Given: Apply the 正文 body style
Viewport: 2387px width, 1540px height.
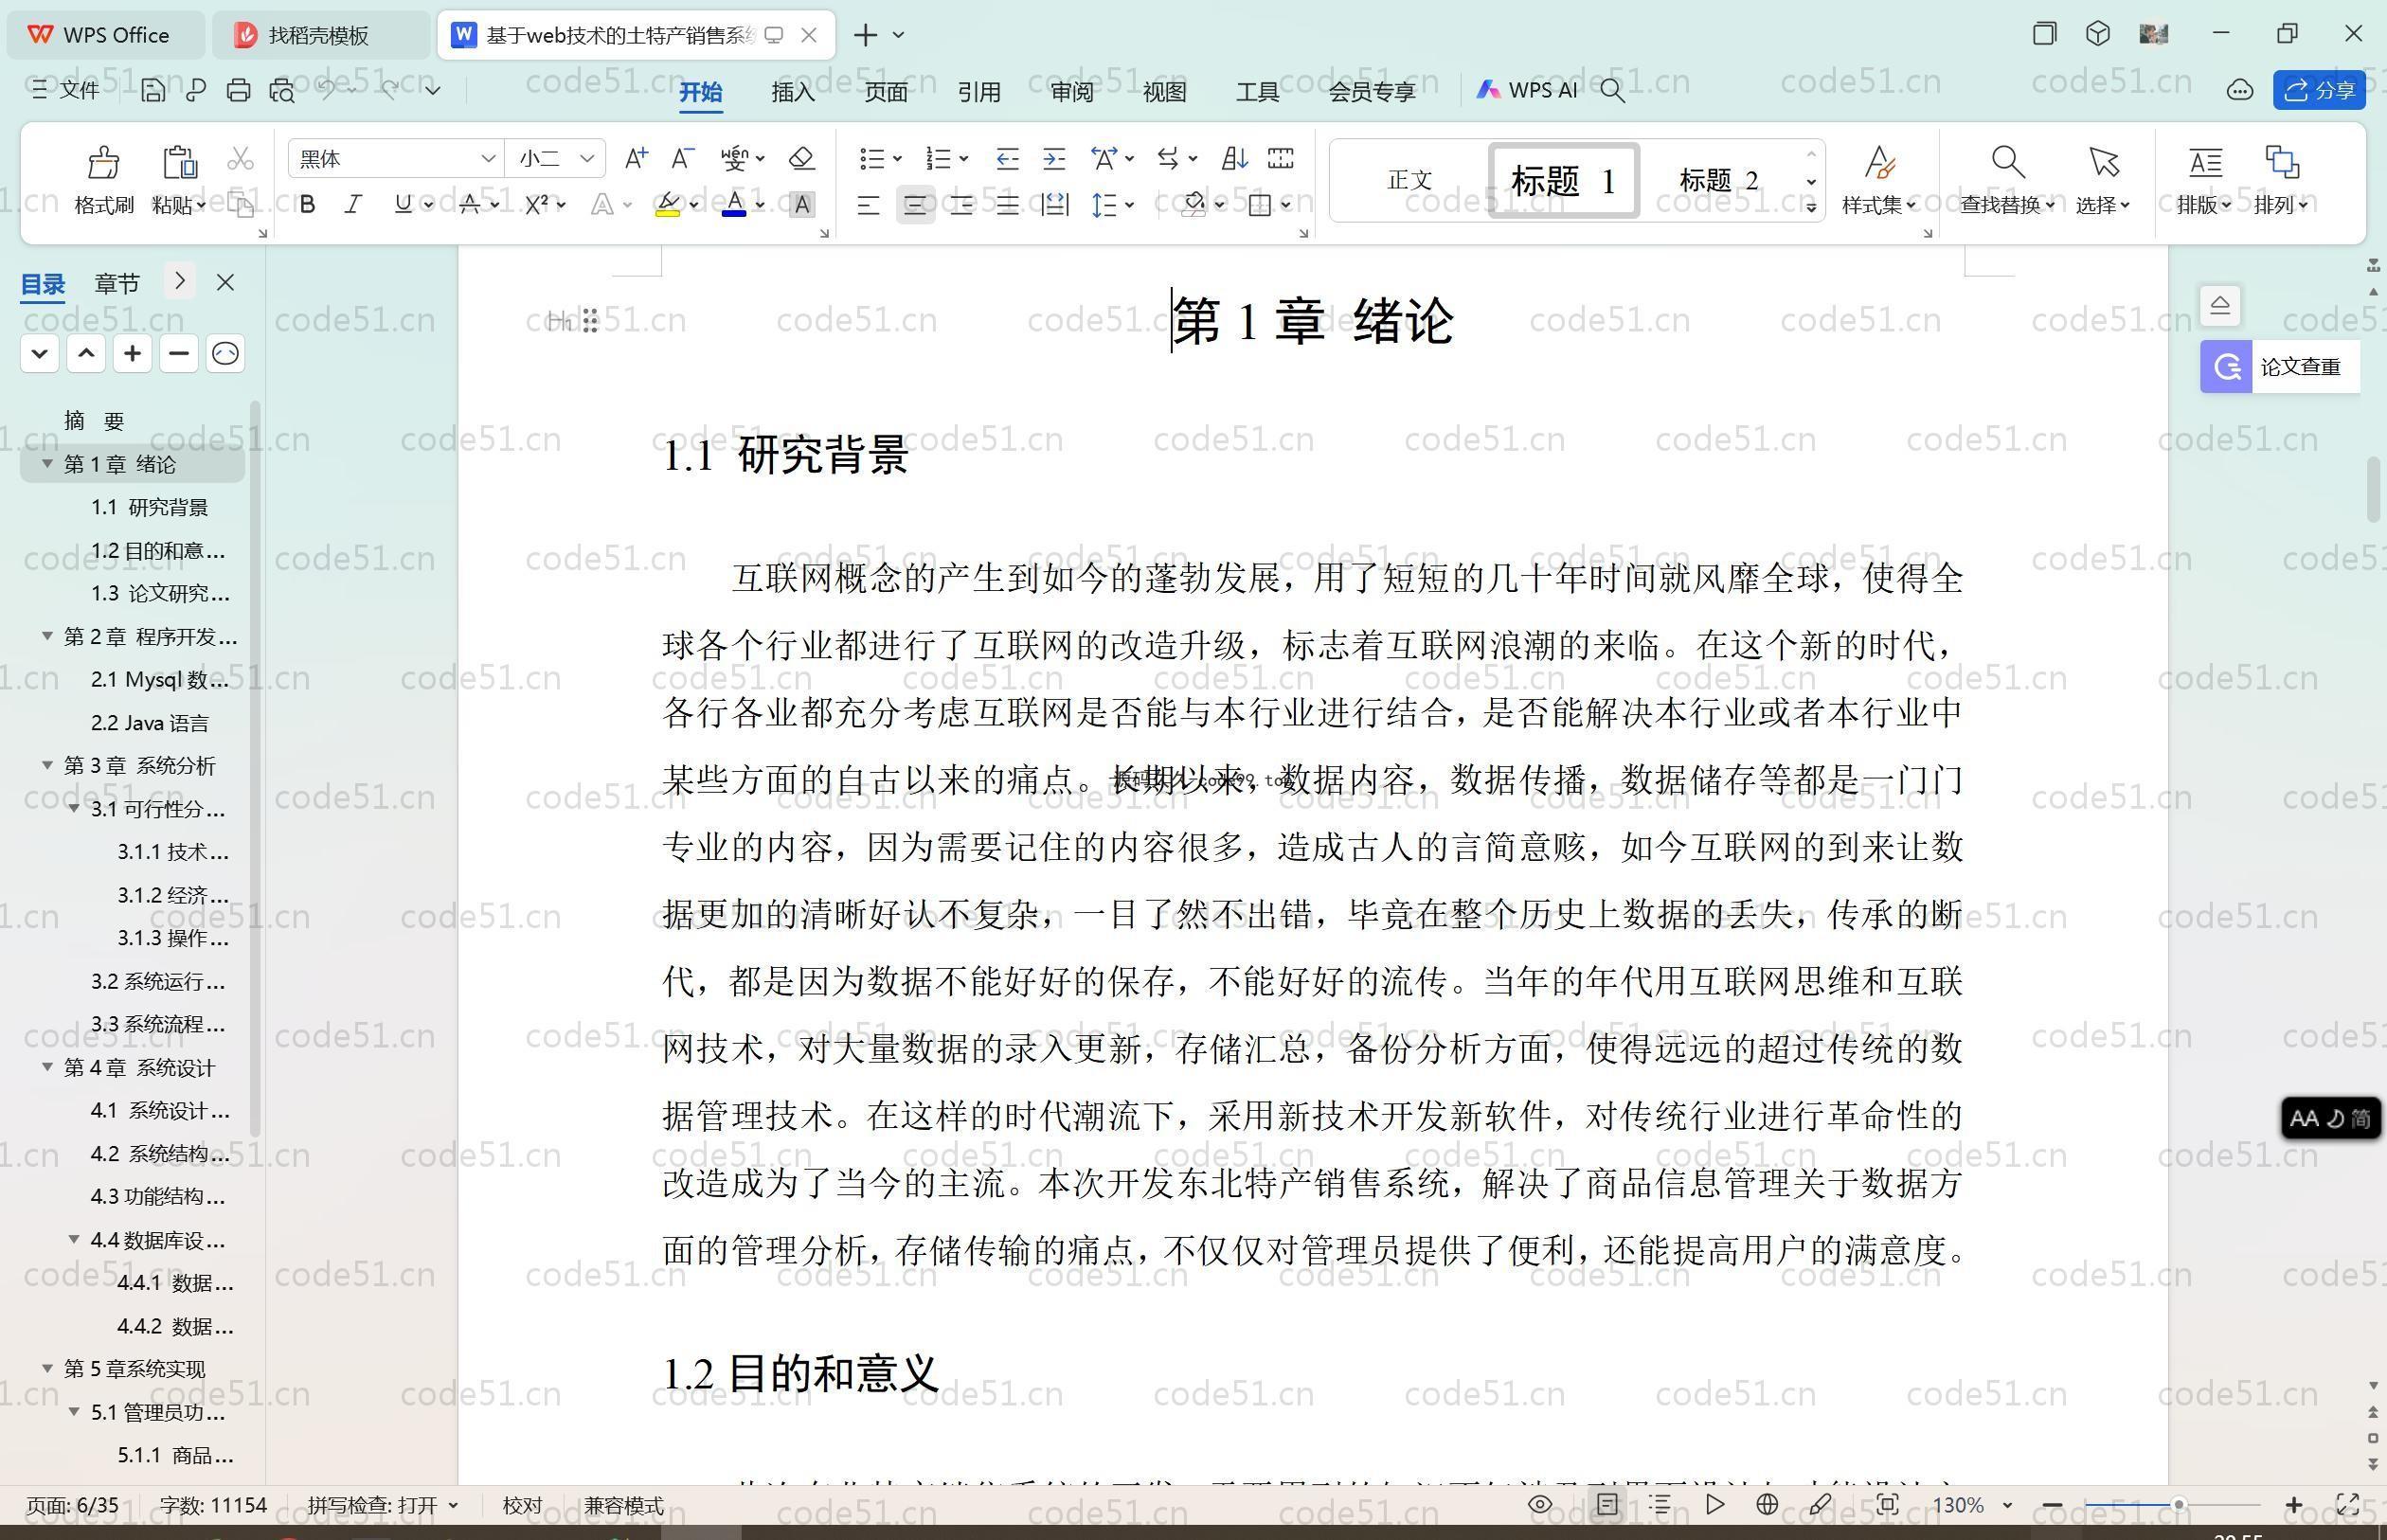Looking at the screenshot, I should point(1410,180).
